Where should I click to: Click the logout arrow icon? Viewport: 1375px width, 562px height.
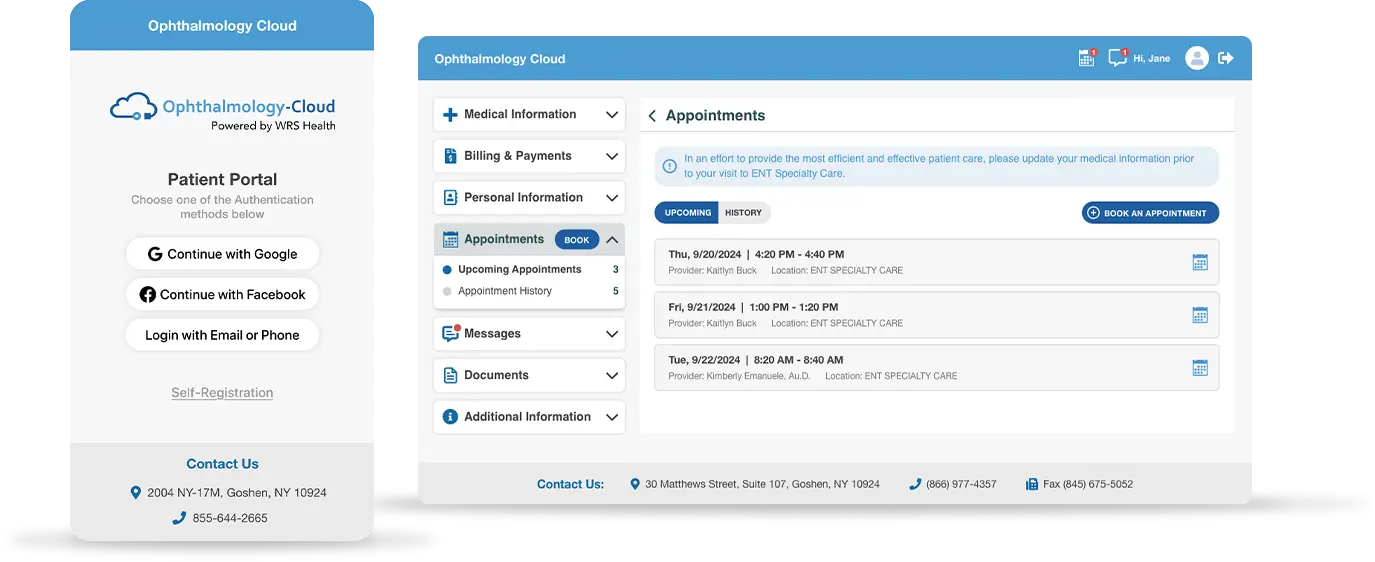coord(1226,58)
